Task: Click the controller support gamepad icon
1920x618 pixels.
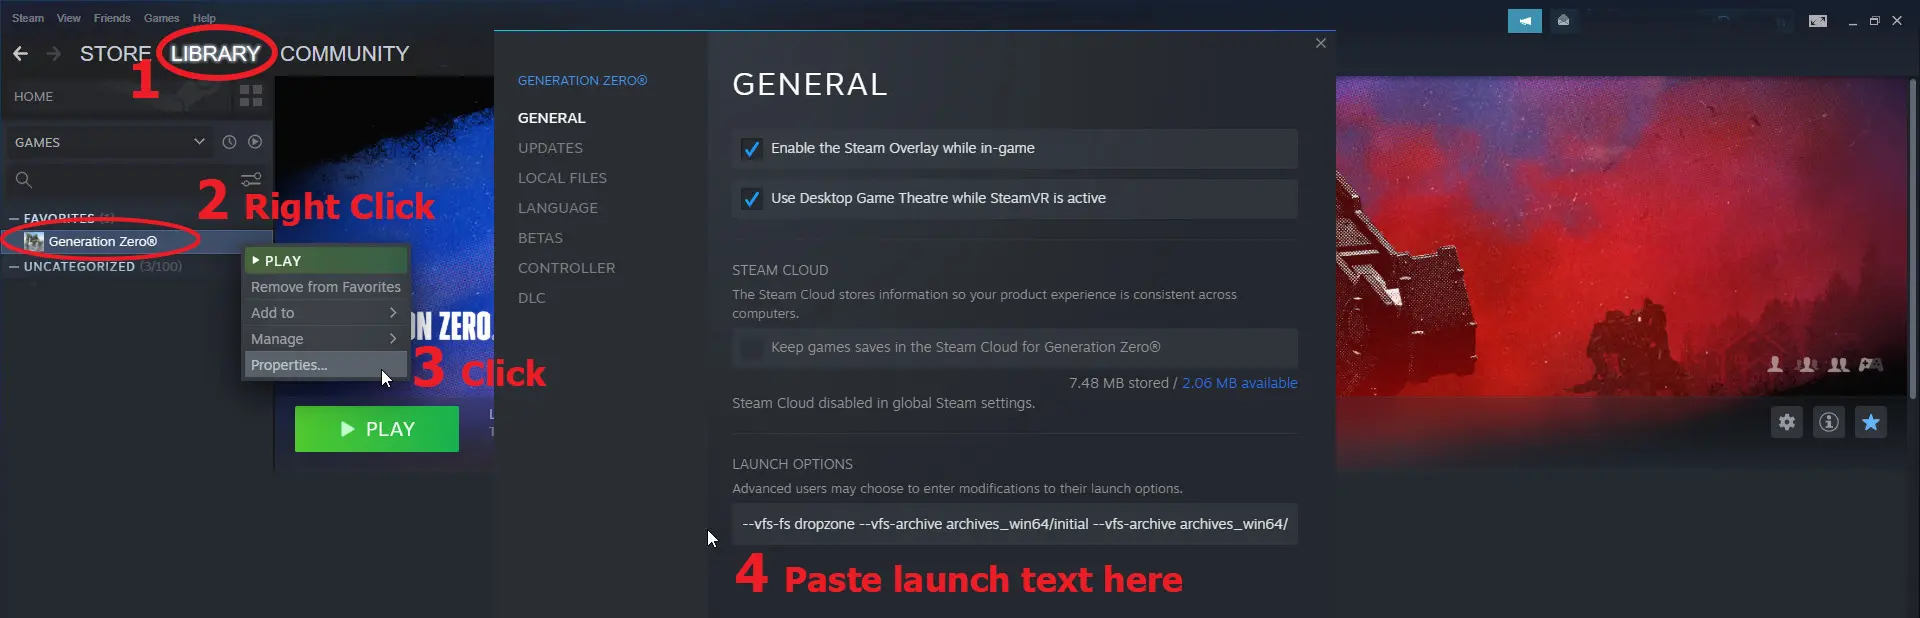Action: [1871, 364]
